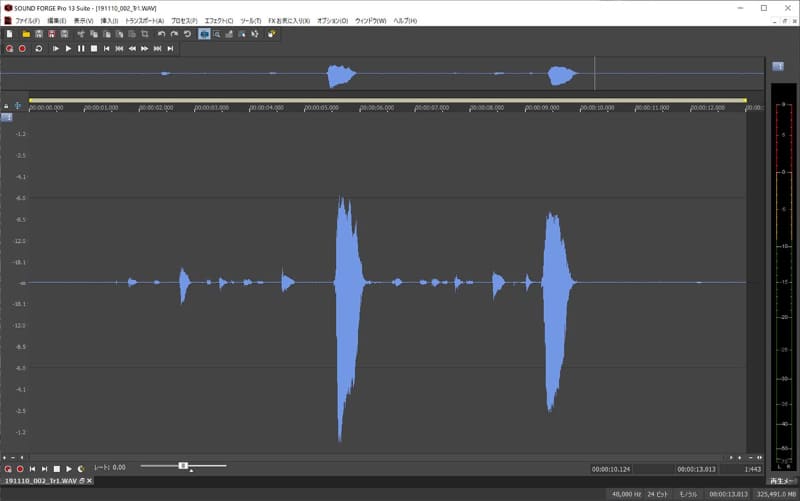Close the 191110_002_Tr1.WAV tab
800x501 pixels.
90,481
